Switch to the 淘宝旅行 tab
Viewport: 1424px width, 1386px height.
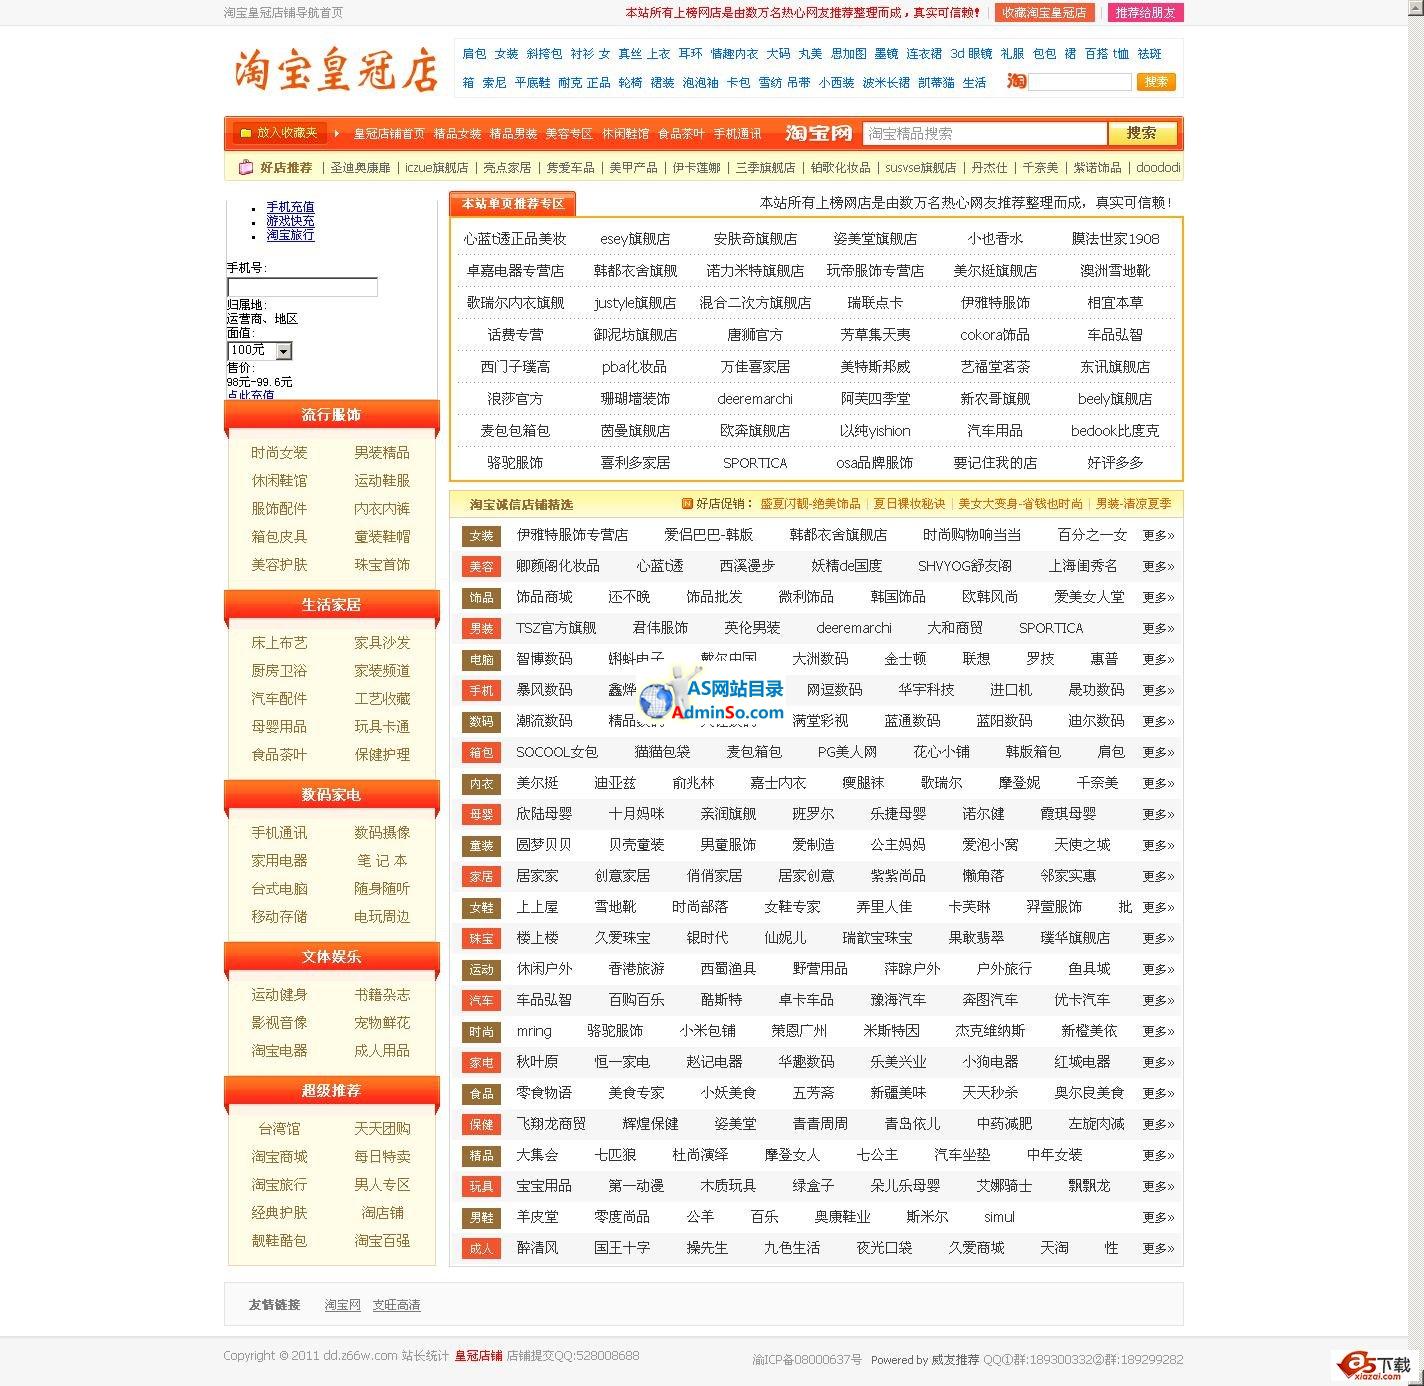pos(290,235)
